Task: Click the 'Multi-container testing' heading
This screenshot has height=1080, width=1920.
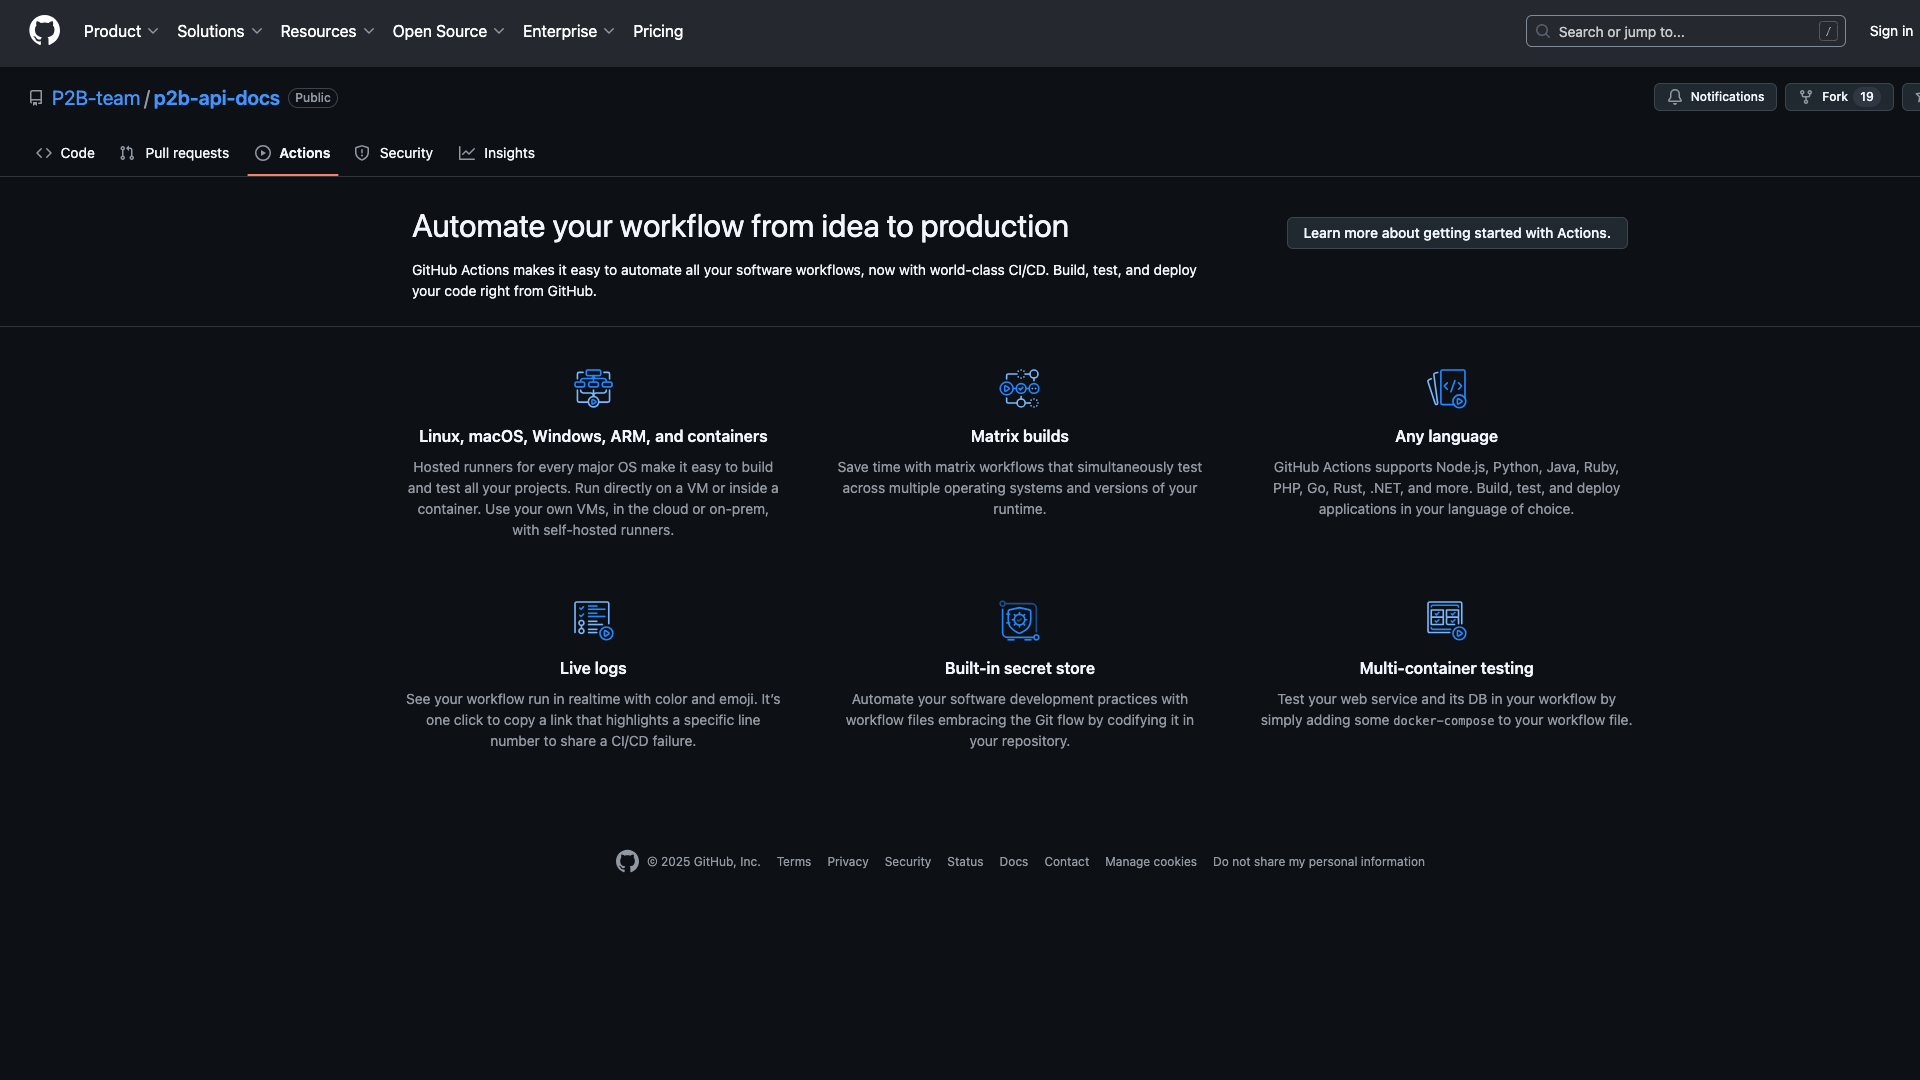Action: [x=1446, y=668]
